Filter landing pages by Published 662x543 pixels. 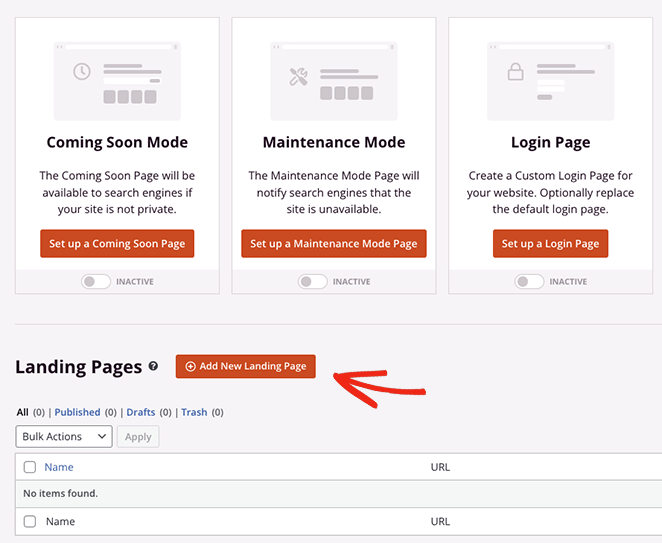tap(77, 412)
